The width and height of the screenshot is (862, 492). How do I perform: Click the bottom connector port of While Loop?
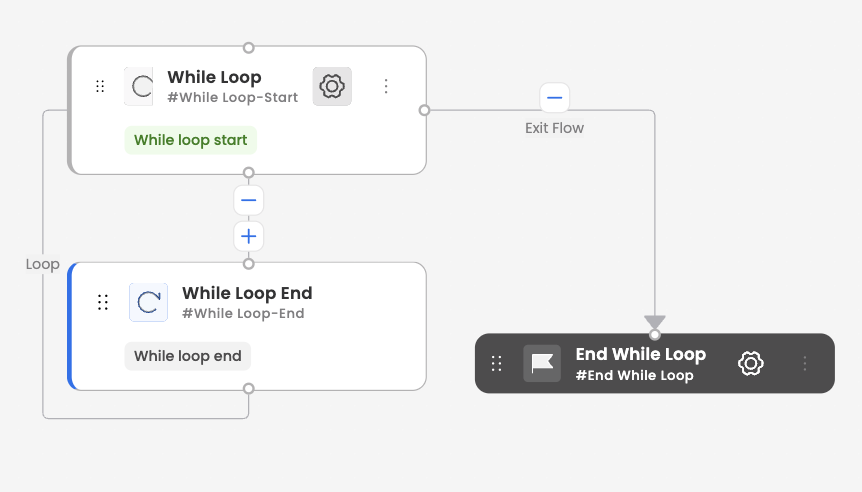(248, 173)
